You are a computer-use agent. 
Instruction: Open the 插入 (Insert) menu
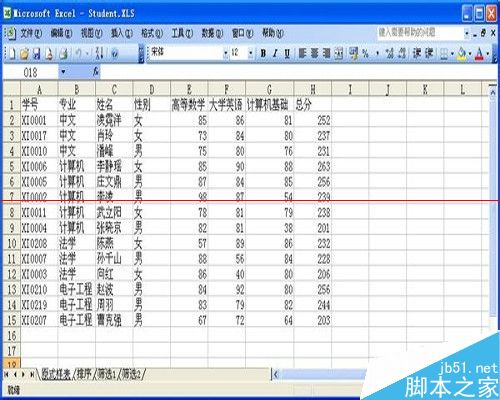[122, 33]
